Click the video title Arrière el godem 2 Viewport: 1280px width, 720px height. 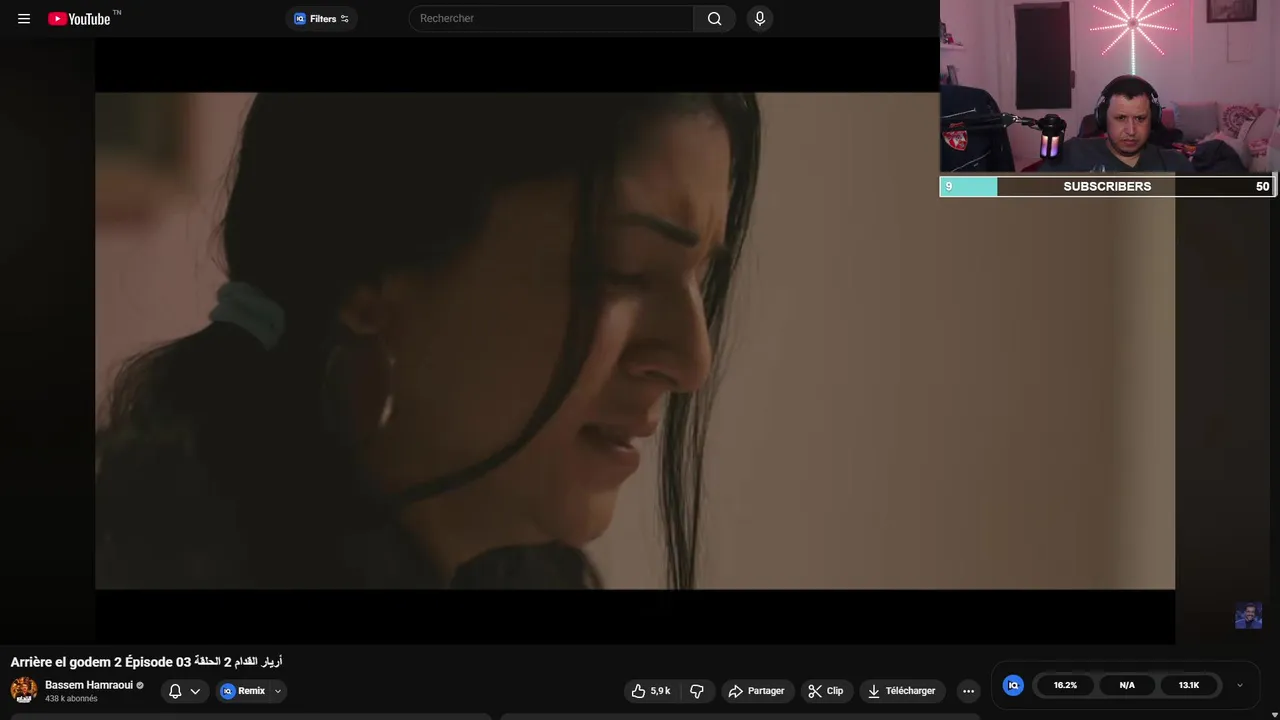click(x=147, y=662)
